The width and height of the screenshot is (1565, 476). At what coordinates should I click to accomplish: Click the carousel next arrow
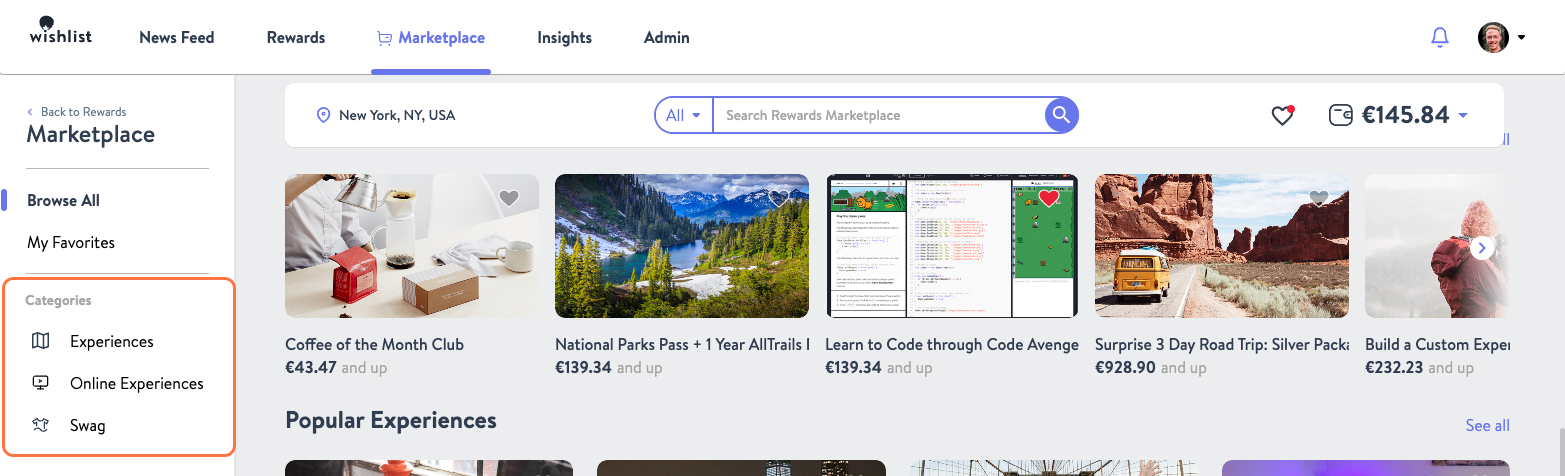tap(1483, 247)
